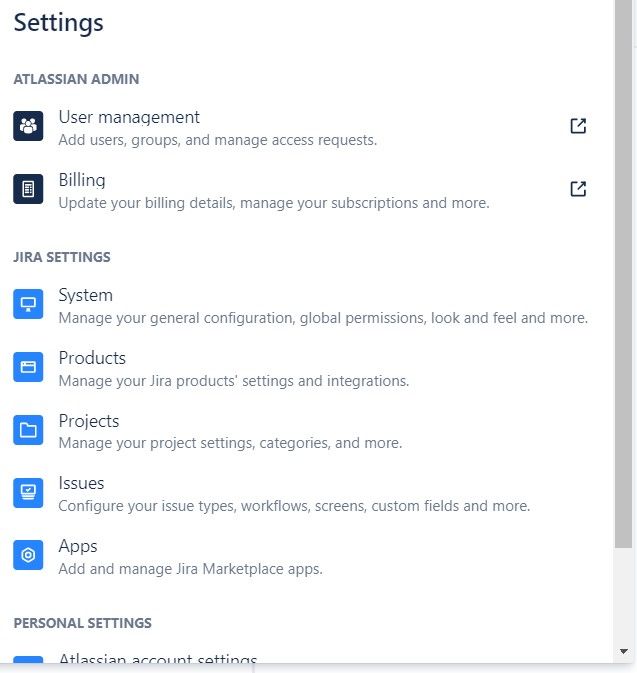Click 'Manage your general configuration' description
The image size is (637, 673).
323,318
